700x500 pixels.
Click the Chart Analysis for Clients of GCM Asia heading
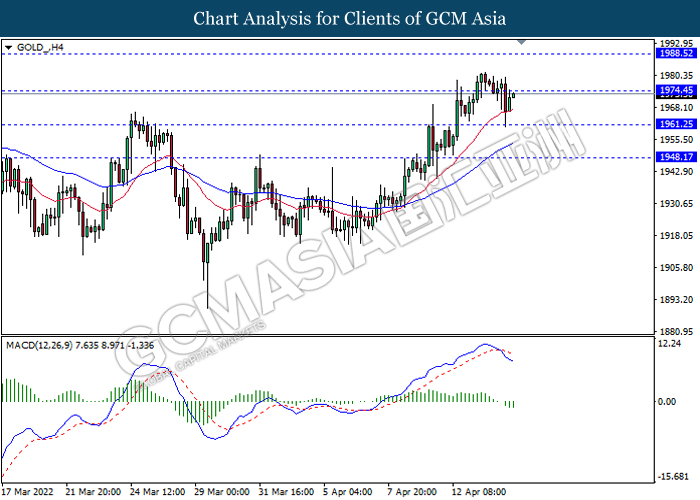click(x=350, y=19)
